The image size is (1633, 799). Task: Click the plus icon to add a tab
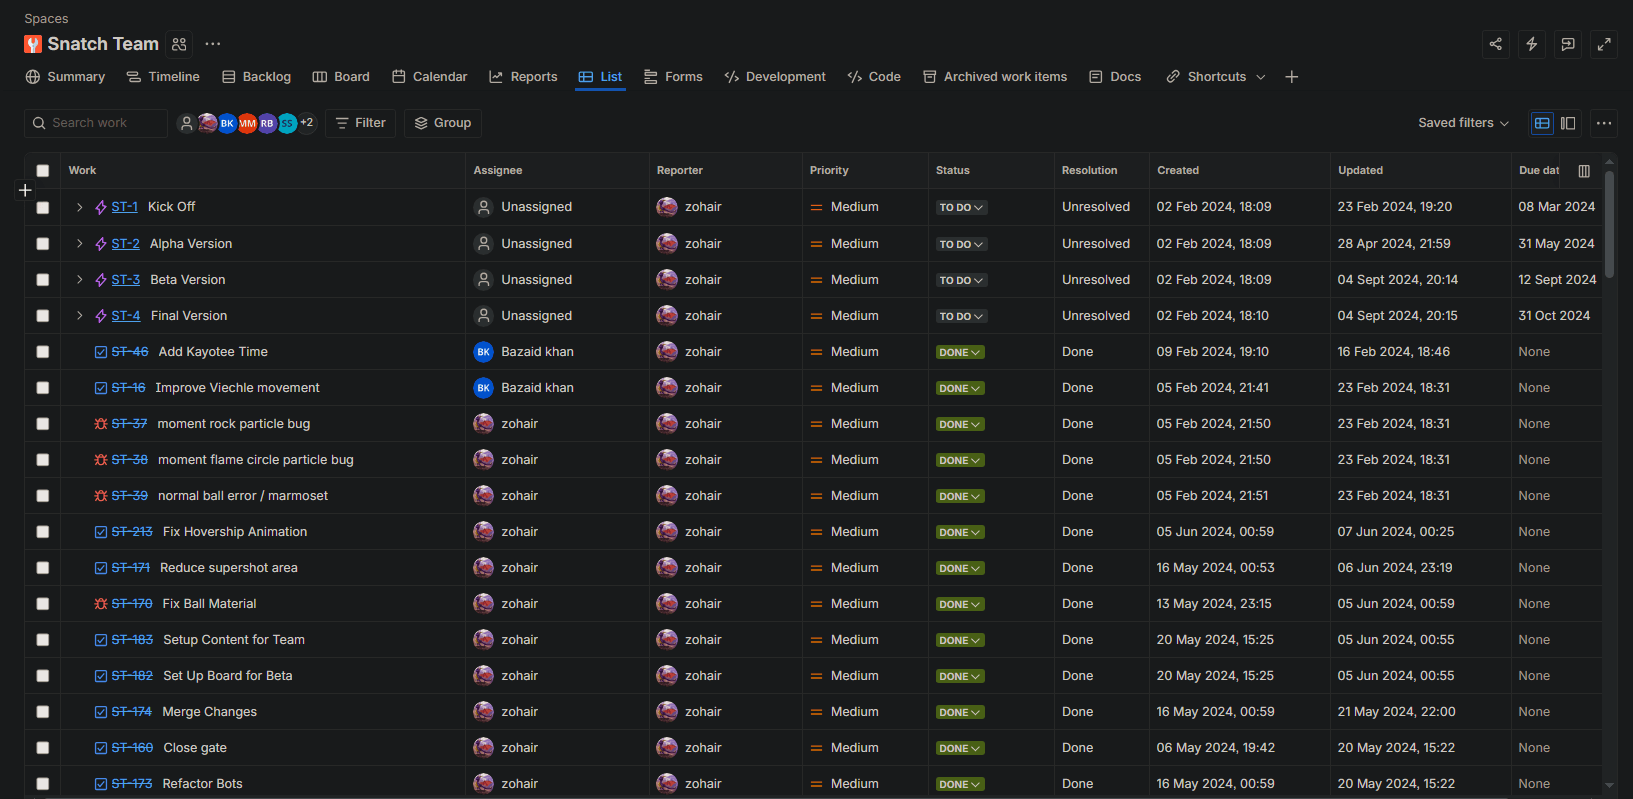click(x=1292, y=77)
